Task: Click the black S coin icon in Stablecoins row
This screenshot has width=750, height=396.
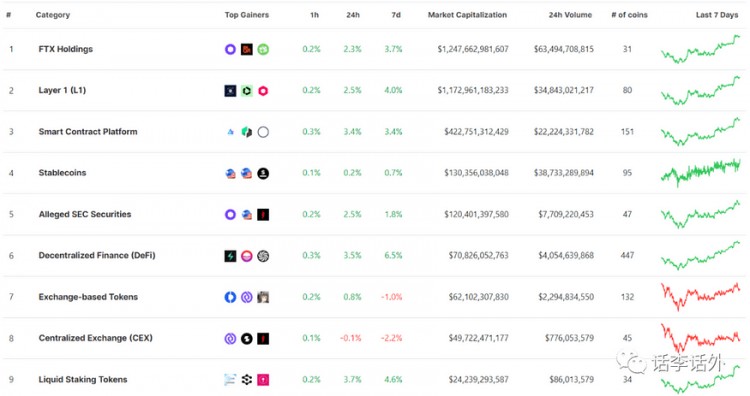Action: tap(263, 173)
